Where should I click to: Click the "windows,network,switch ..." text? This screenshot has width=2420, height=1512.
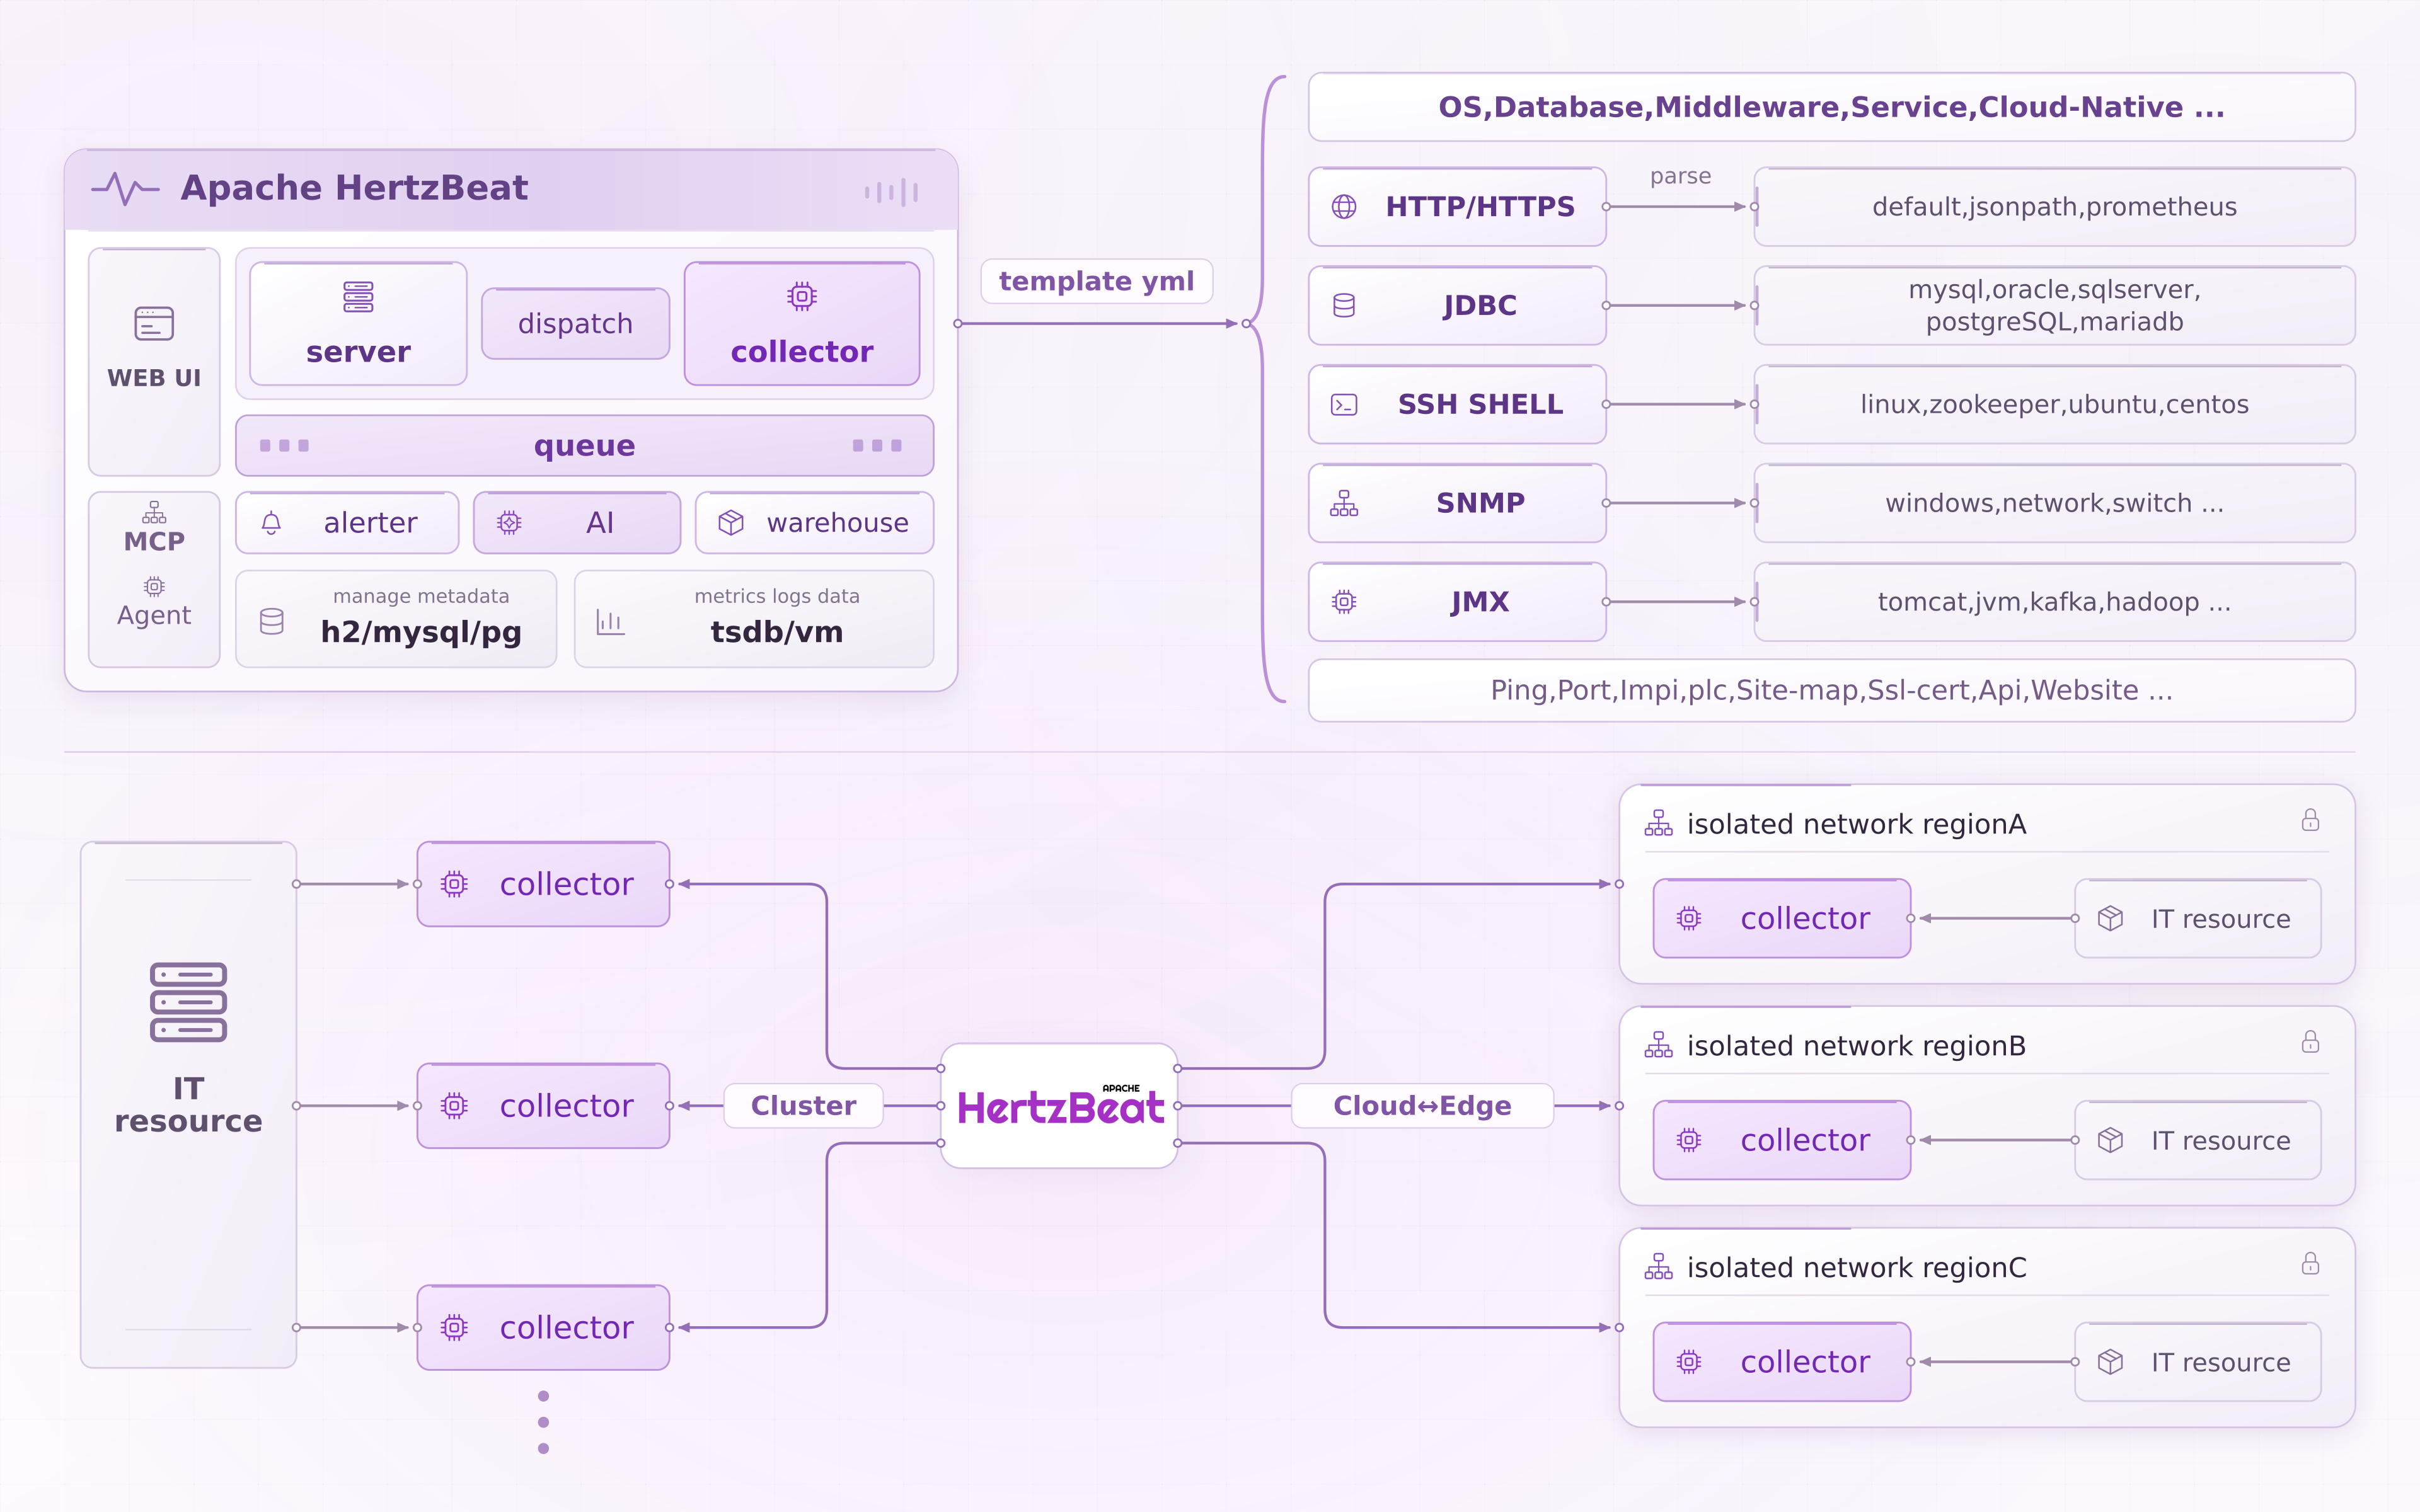(2054, 503)
